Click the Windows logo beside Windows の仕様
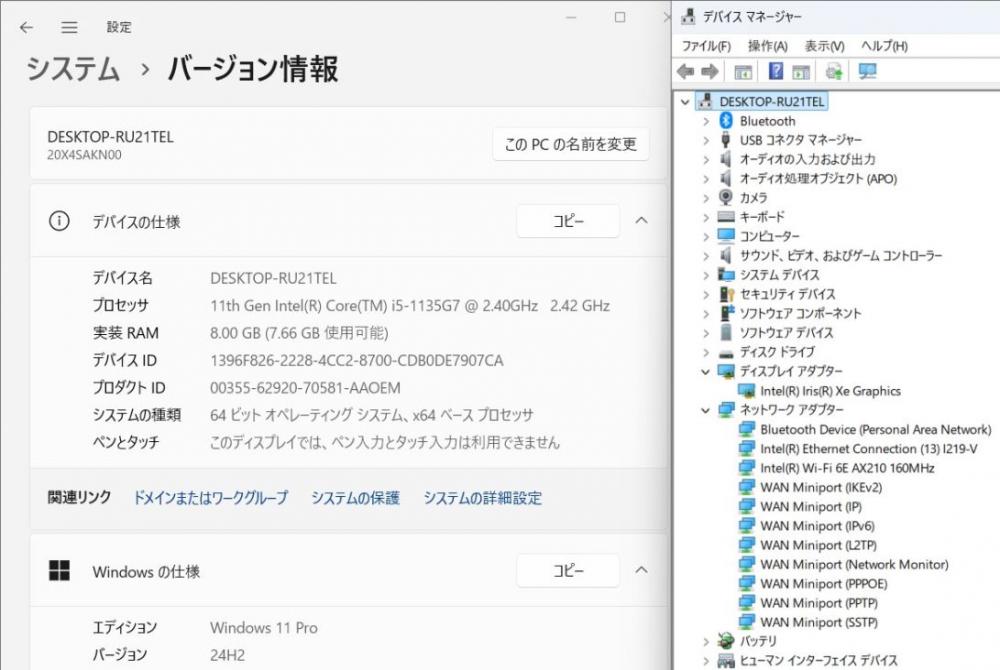 tap(59, 571)
